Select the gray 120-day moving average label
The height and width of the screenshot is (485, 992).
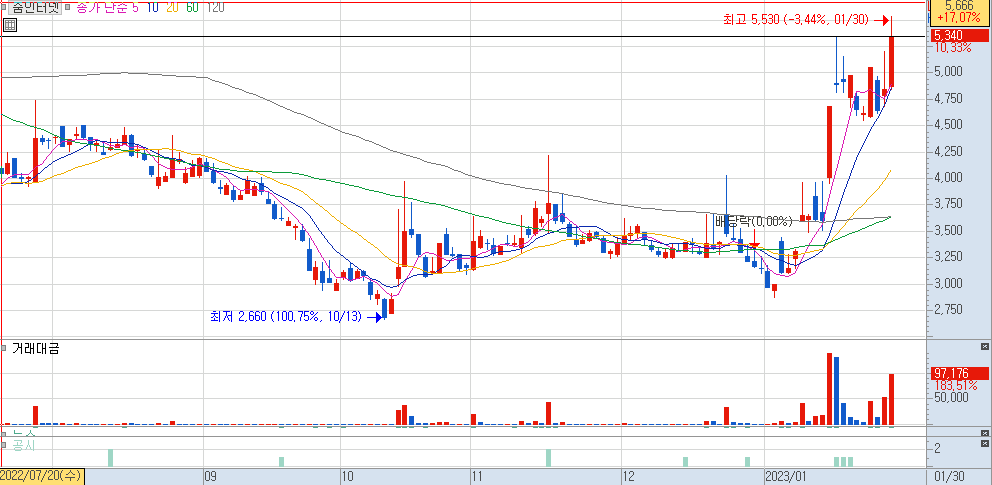[x=216, y=8]
